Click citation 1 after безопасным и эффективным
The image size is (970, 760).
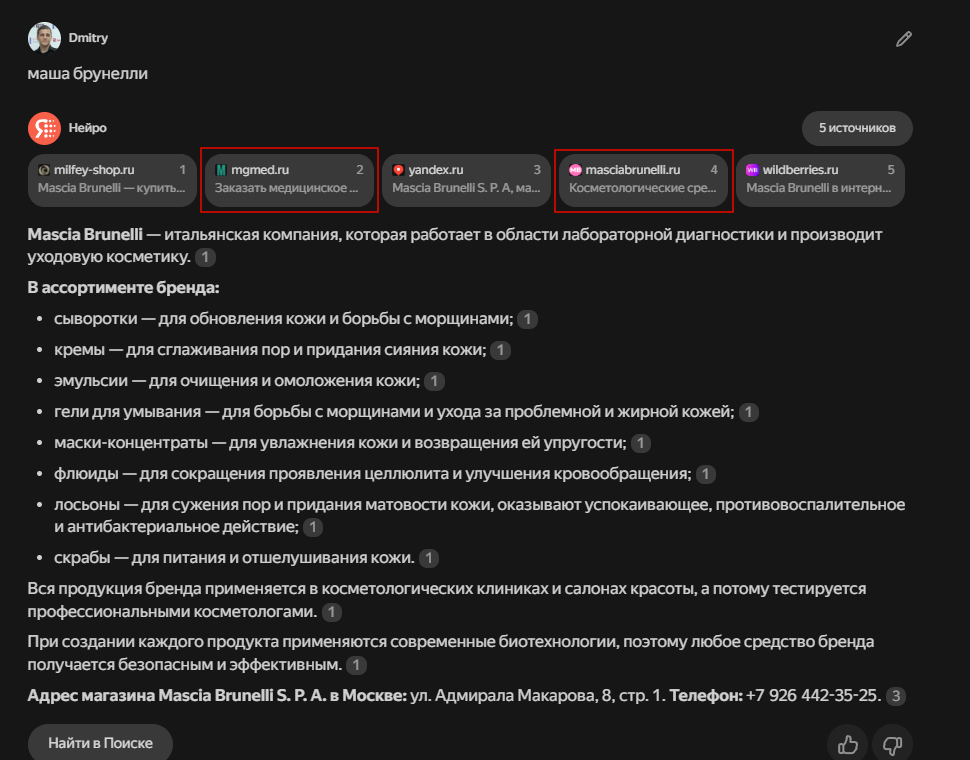356,665
